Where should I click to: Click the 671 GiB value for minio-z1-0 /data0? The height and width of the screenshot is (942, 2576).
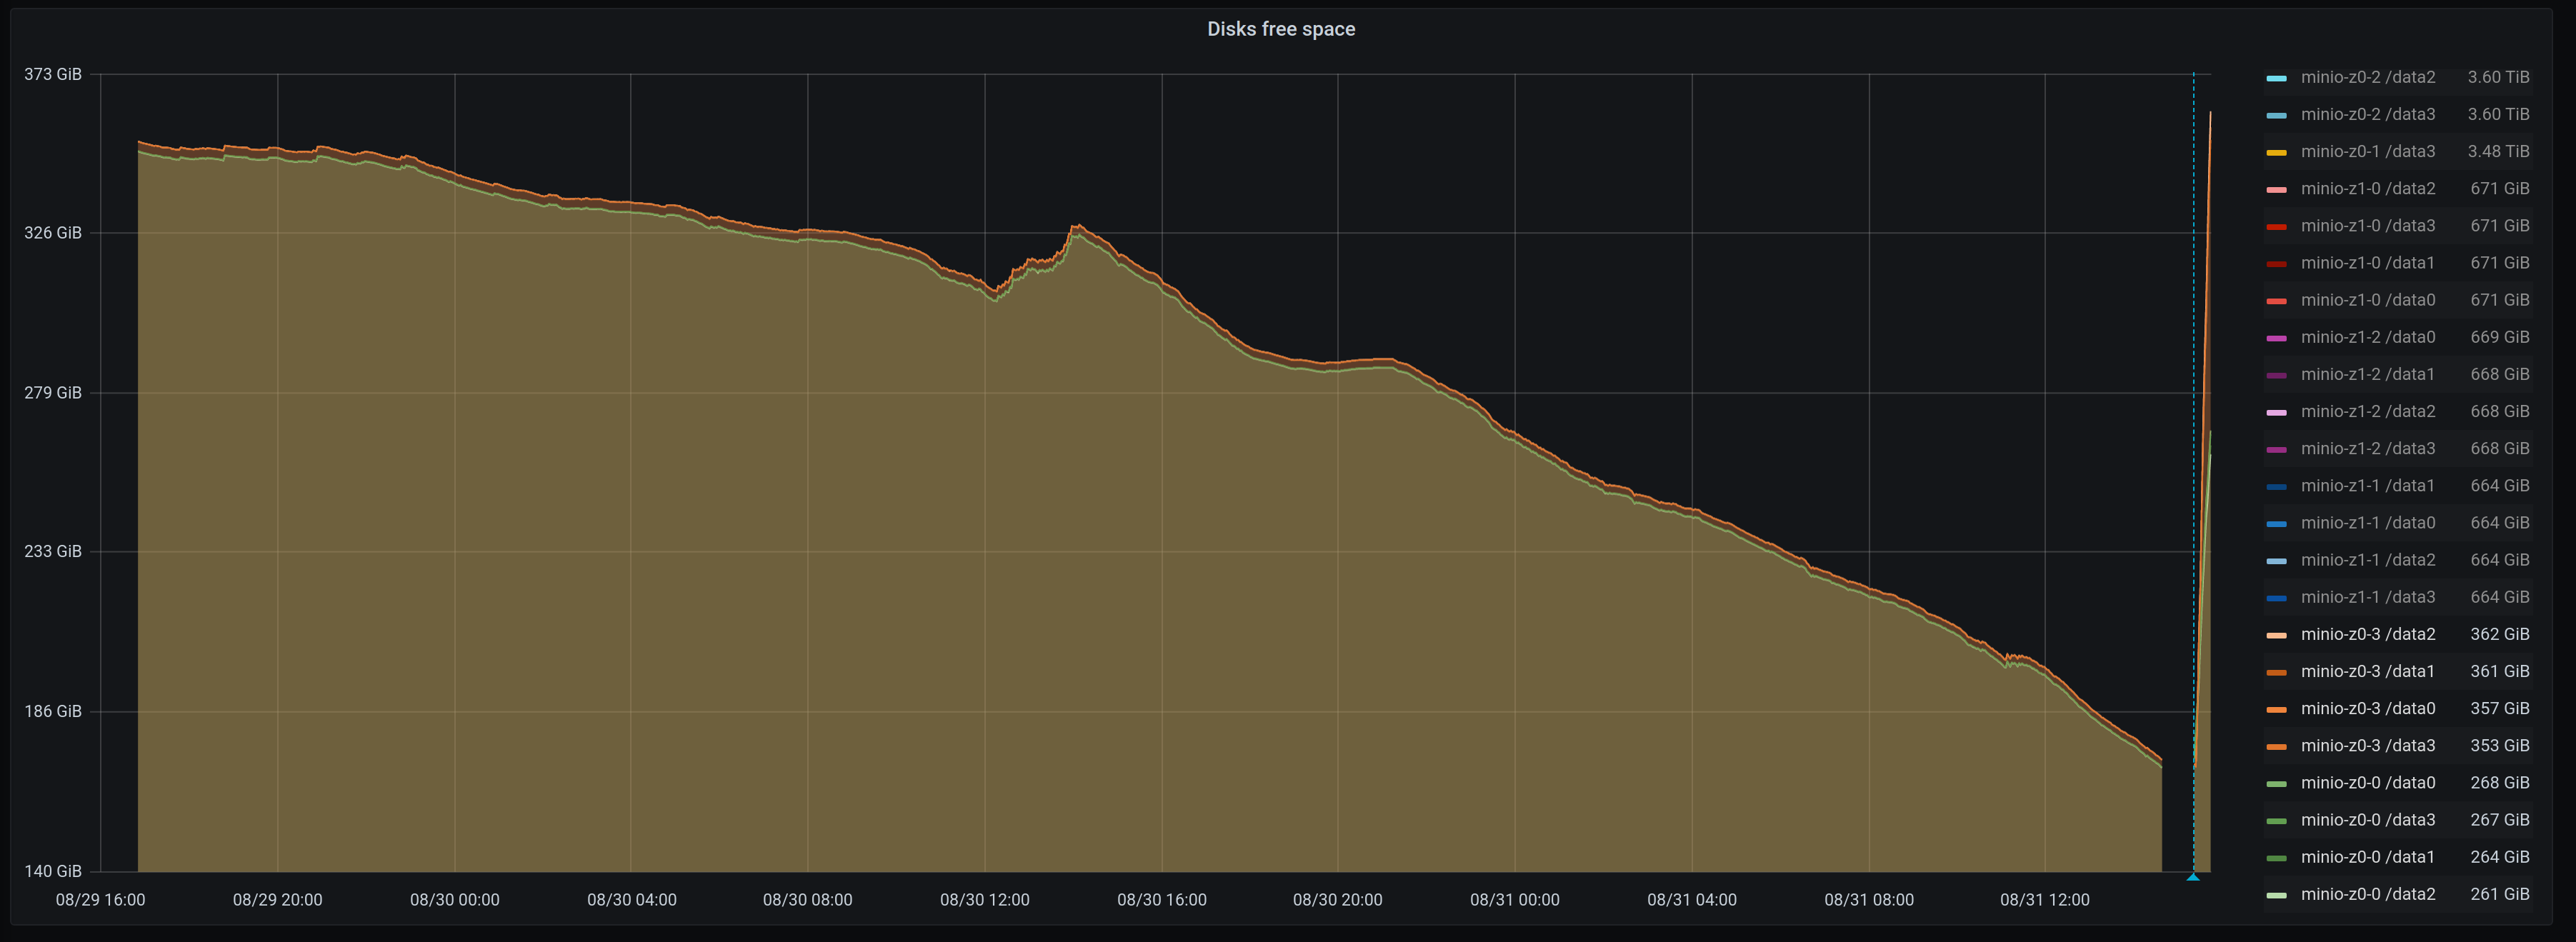(2500, 299)
